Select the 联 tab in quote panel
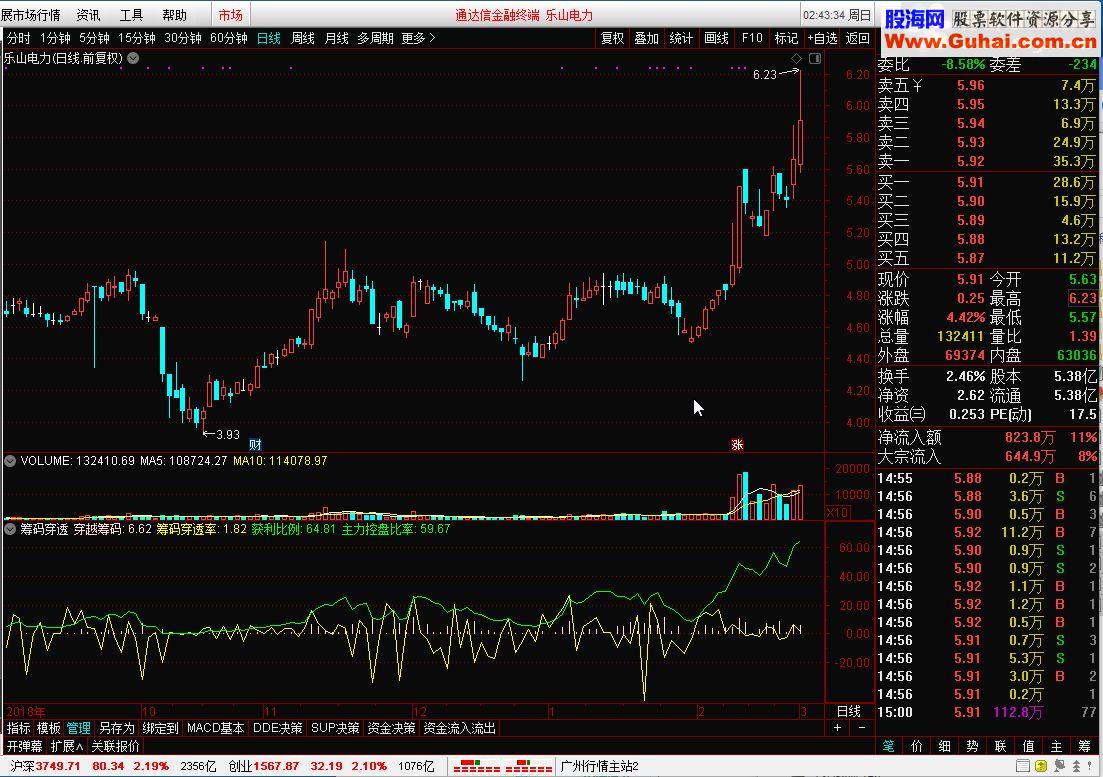 pyautogui.click(x=1001, y=745)
